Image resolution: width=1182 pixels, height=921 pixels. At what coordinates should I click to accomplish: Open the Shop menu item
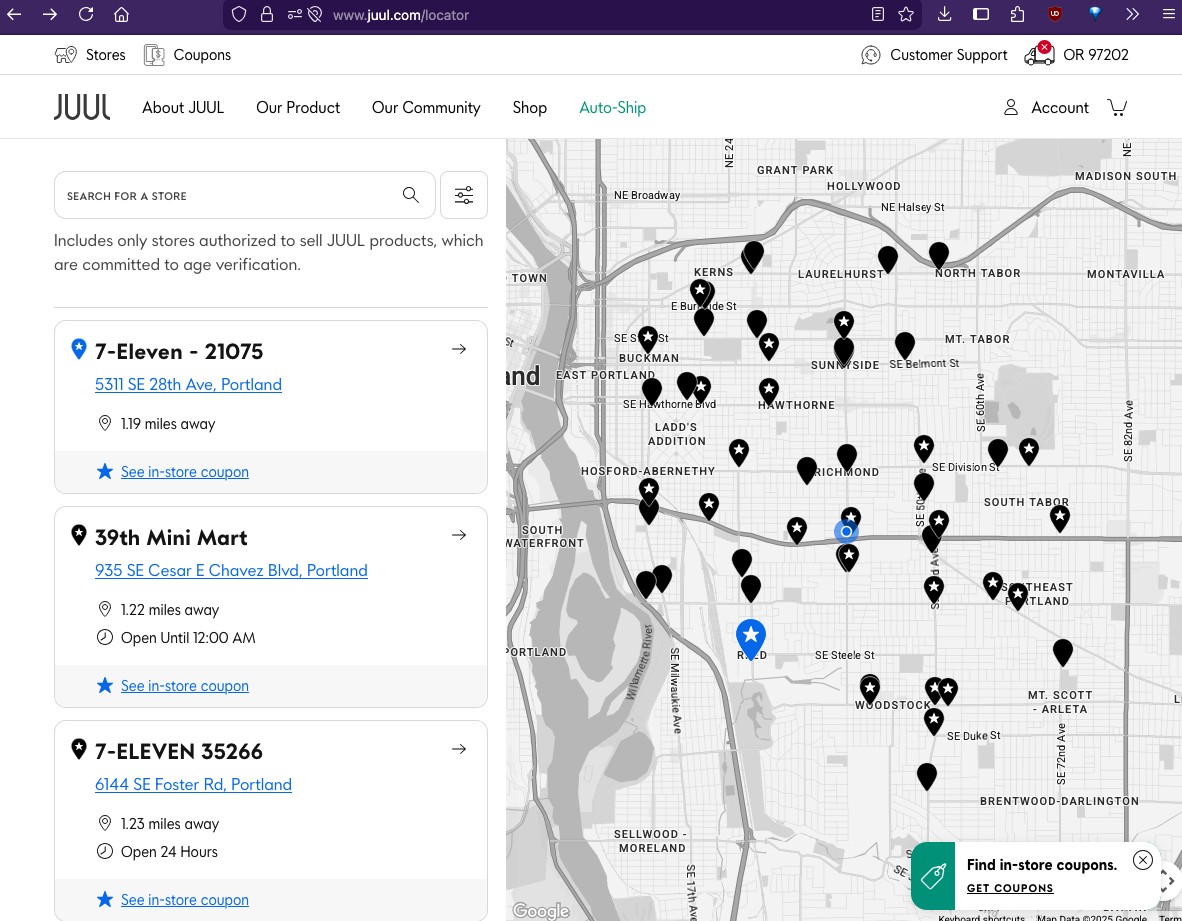(529, 107)
